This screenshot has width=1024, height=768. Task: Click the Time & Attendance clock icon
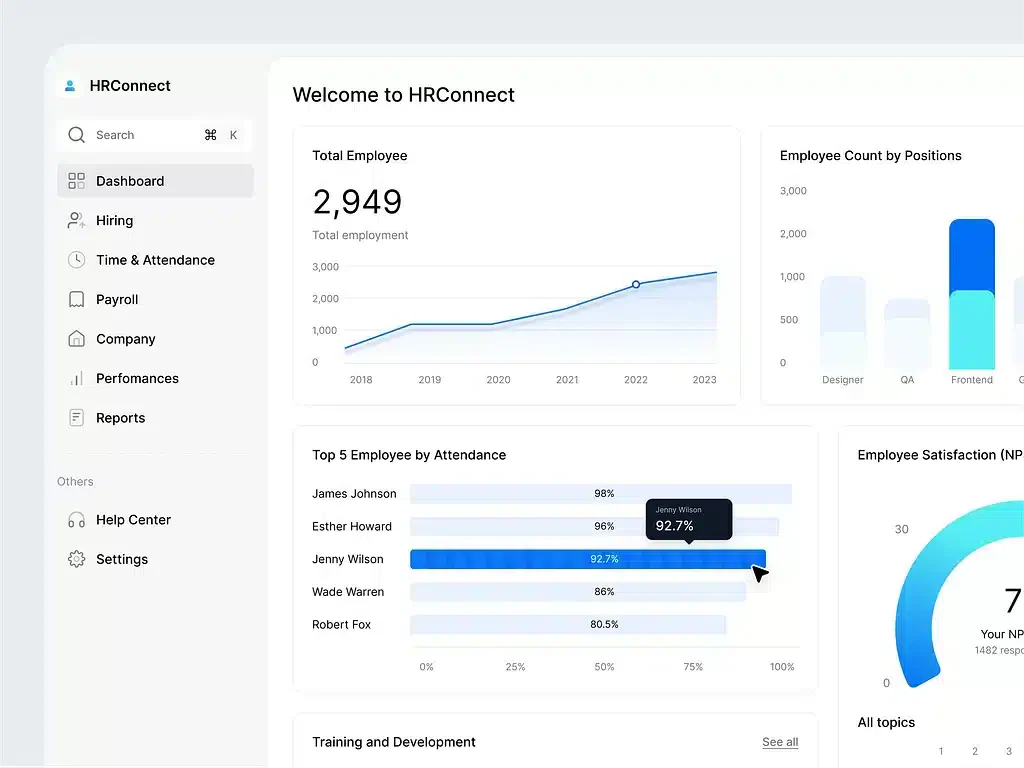[x=76, y=260]
